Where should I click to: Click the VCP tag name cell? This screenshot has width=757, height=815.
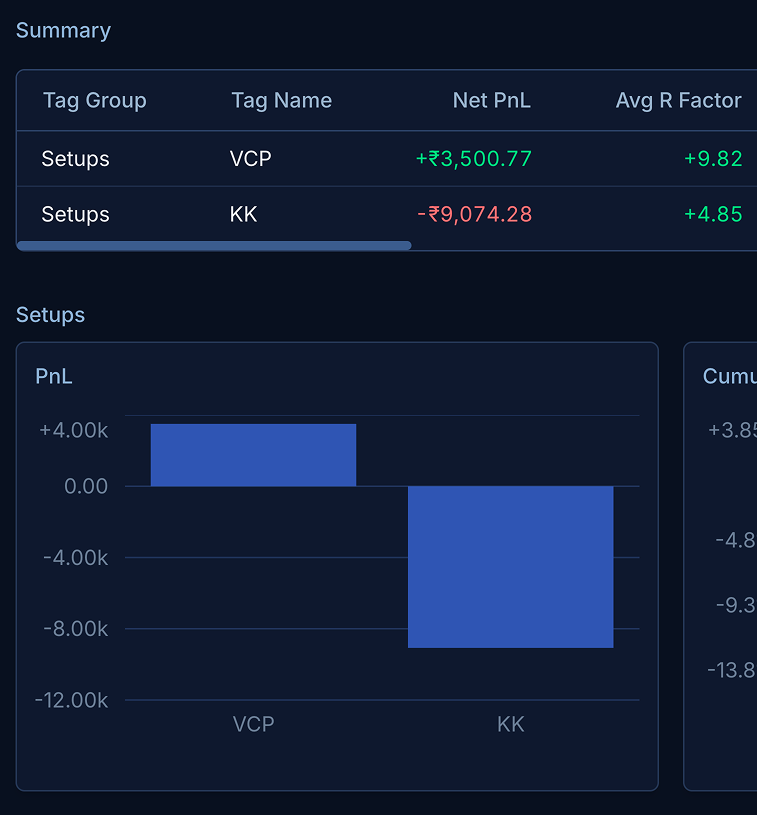pyautogui.click(x=250, y=158)
